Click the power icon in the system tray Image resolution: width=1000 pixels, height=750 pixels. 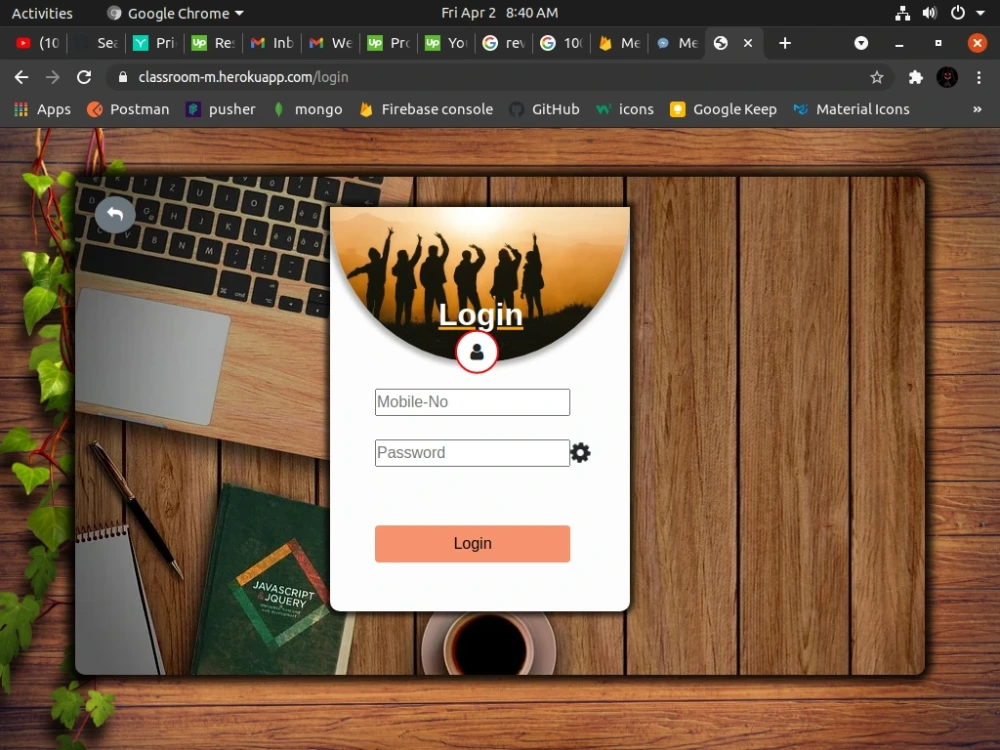(957, 13)
